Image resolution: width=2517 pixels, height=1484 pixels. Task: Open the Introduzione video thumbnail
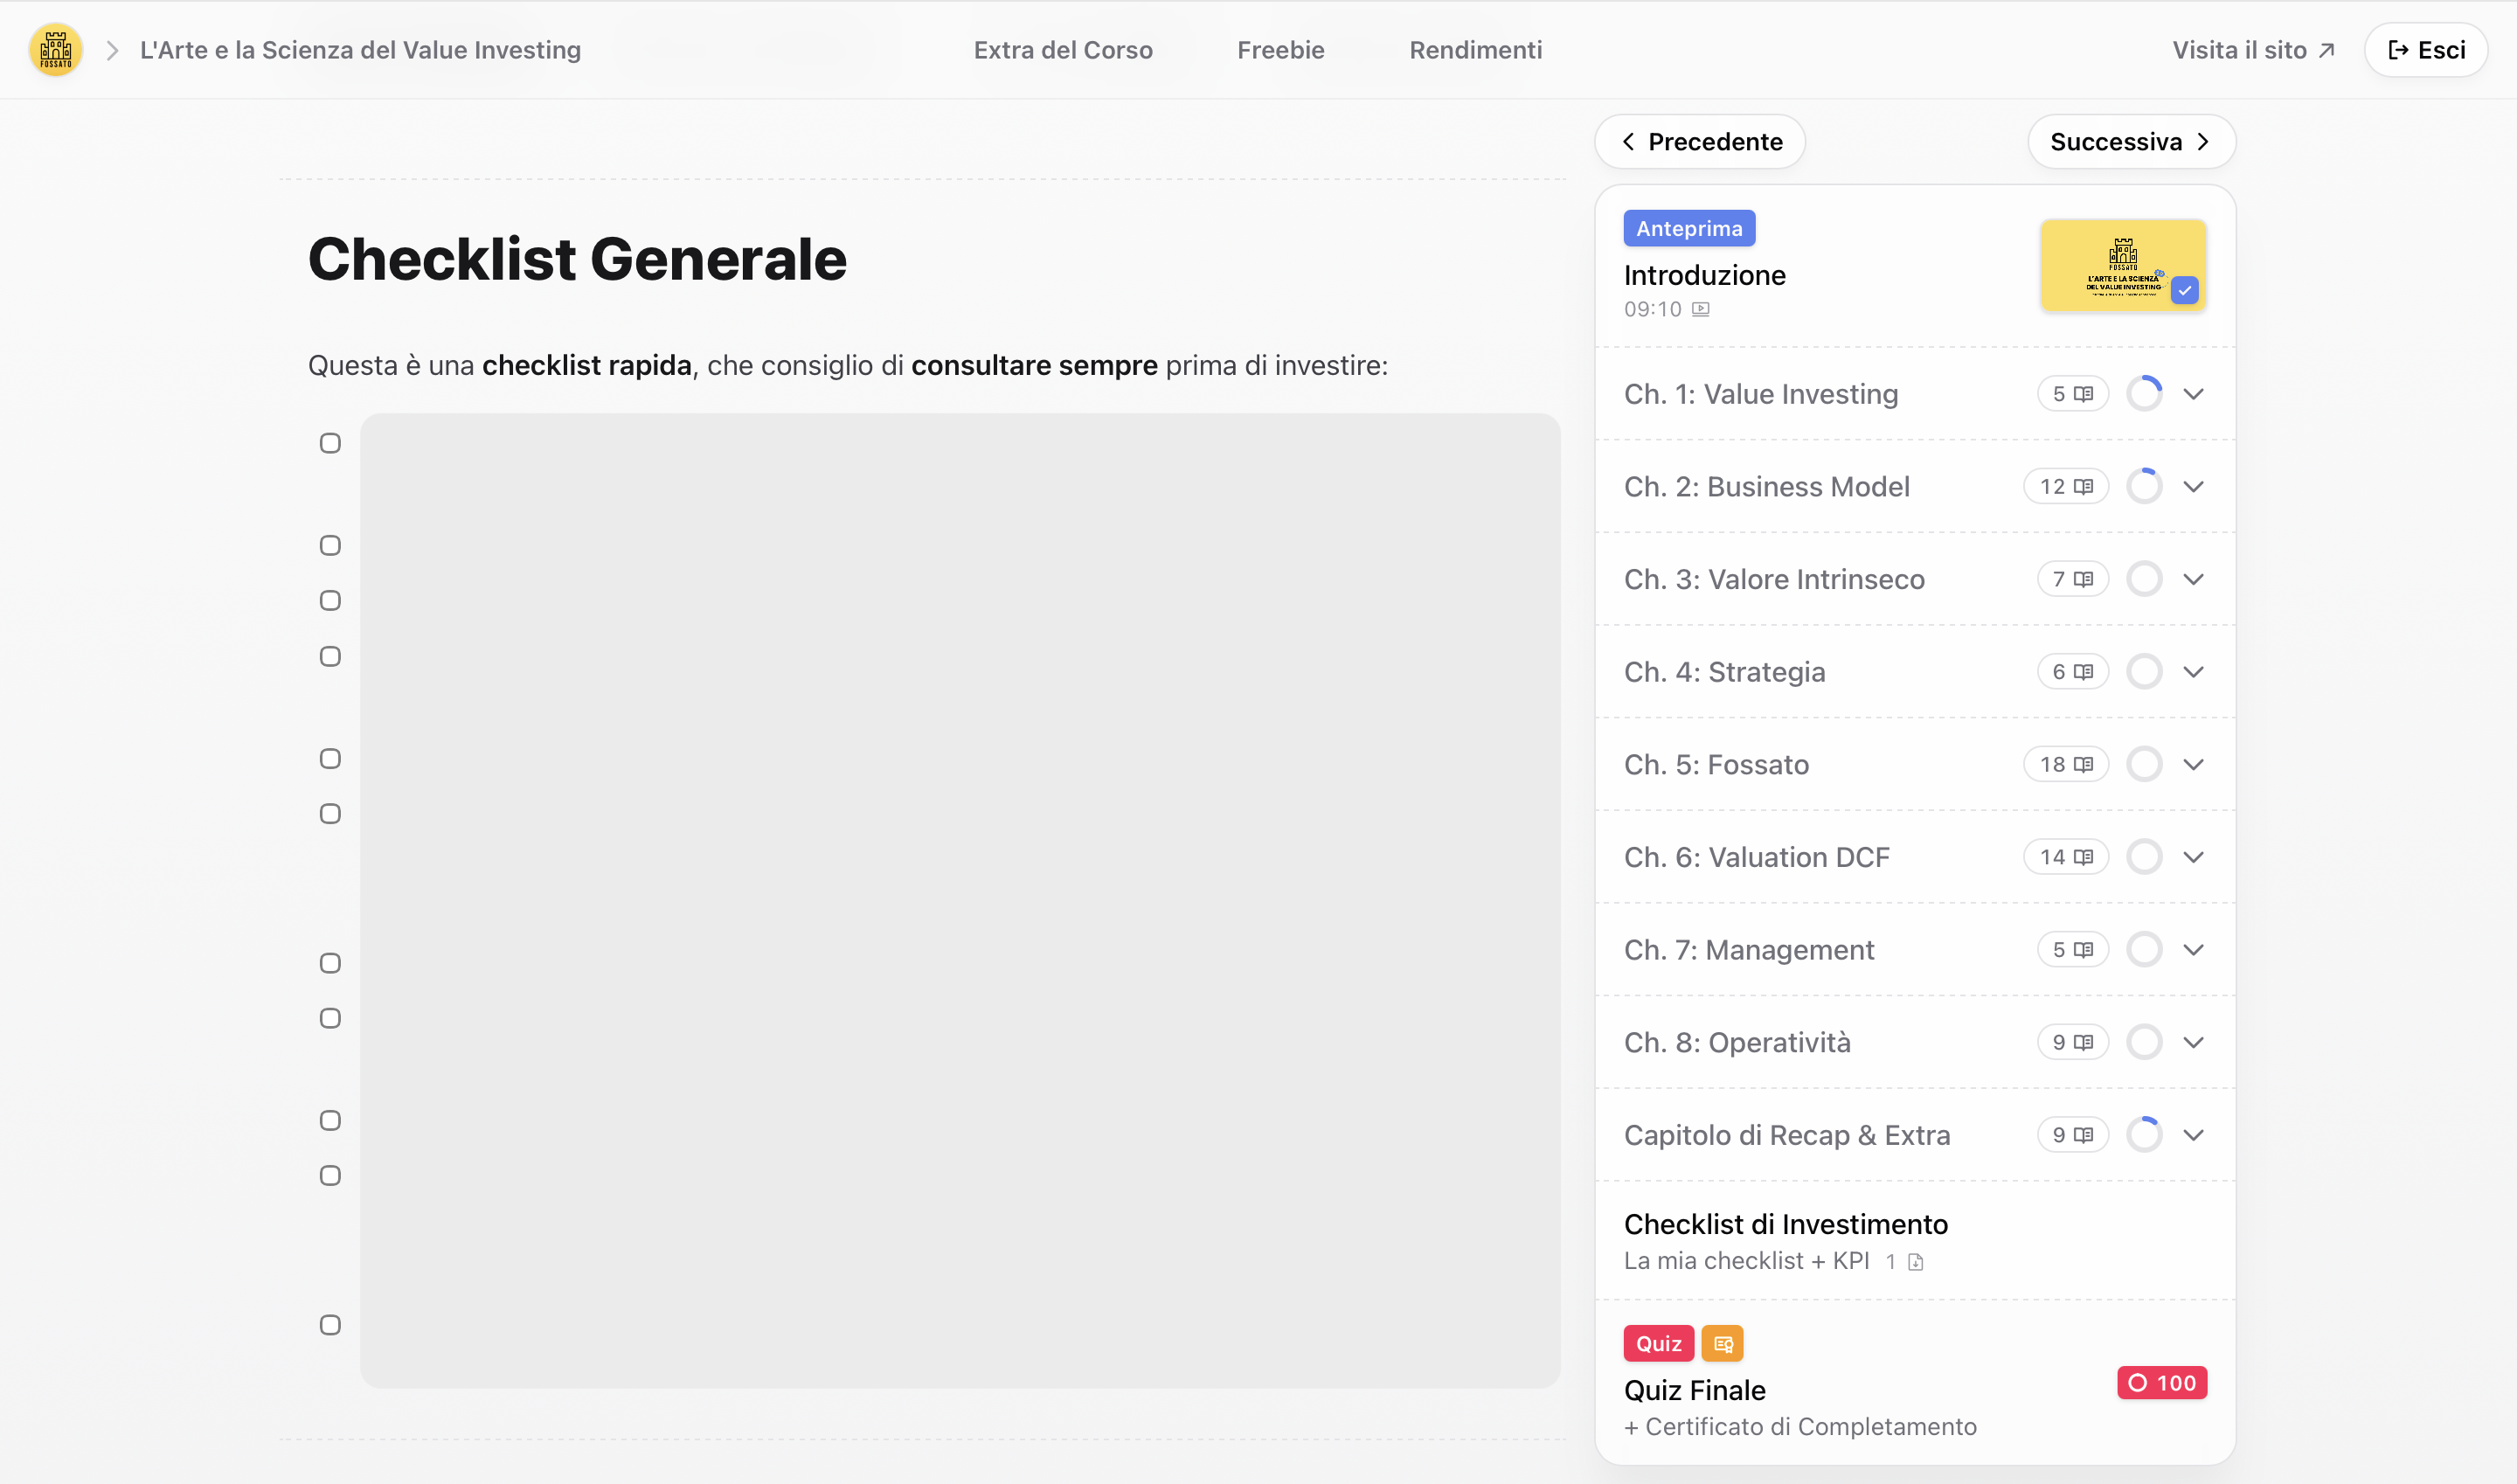coord(2122,264)
